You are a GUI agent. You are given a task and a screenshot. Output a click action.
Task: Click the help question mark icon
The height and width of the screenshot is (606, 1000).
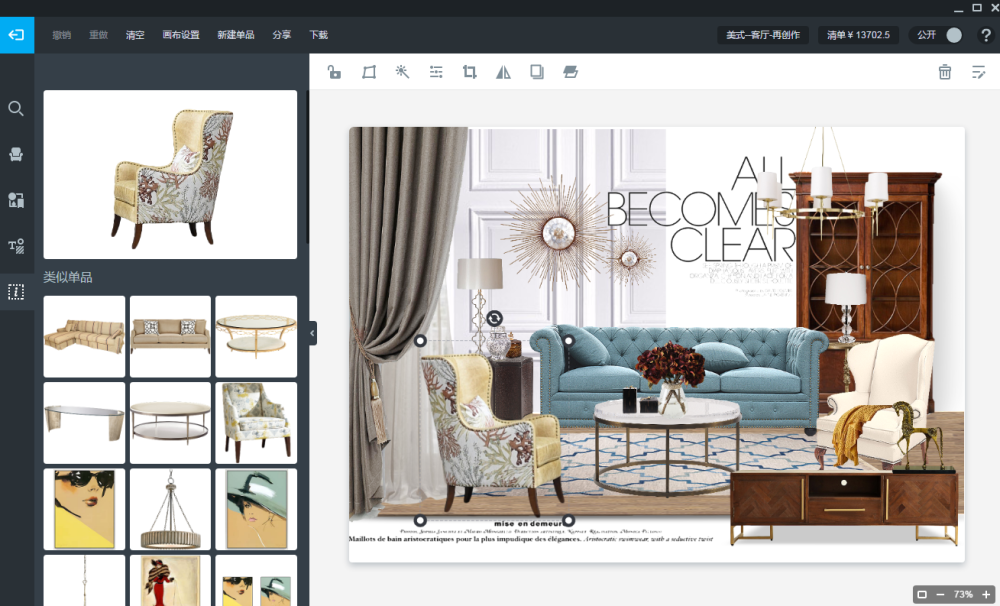click(985, 35)
